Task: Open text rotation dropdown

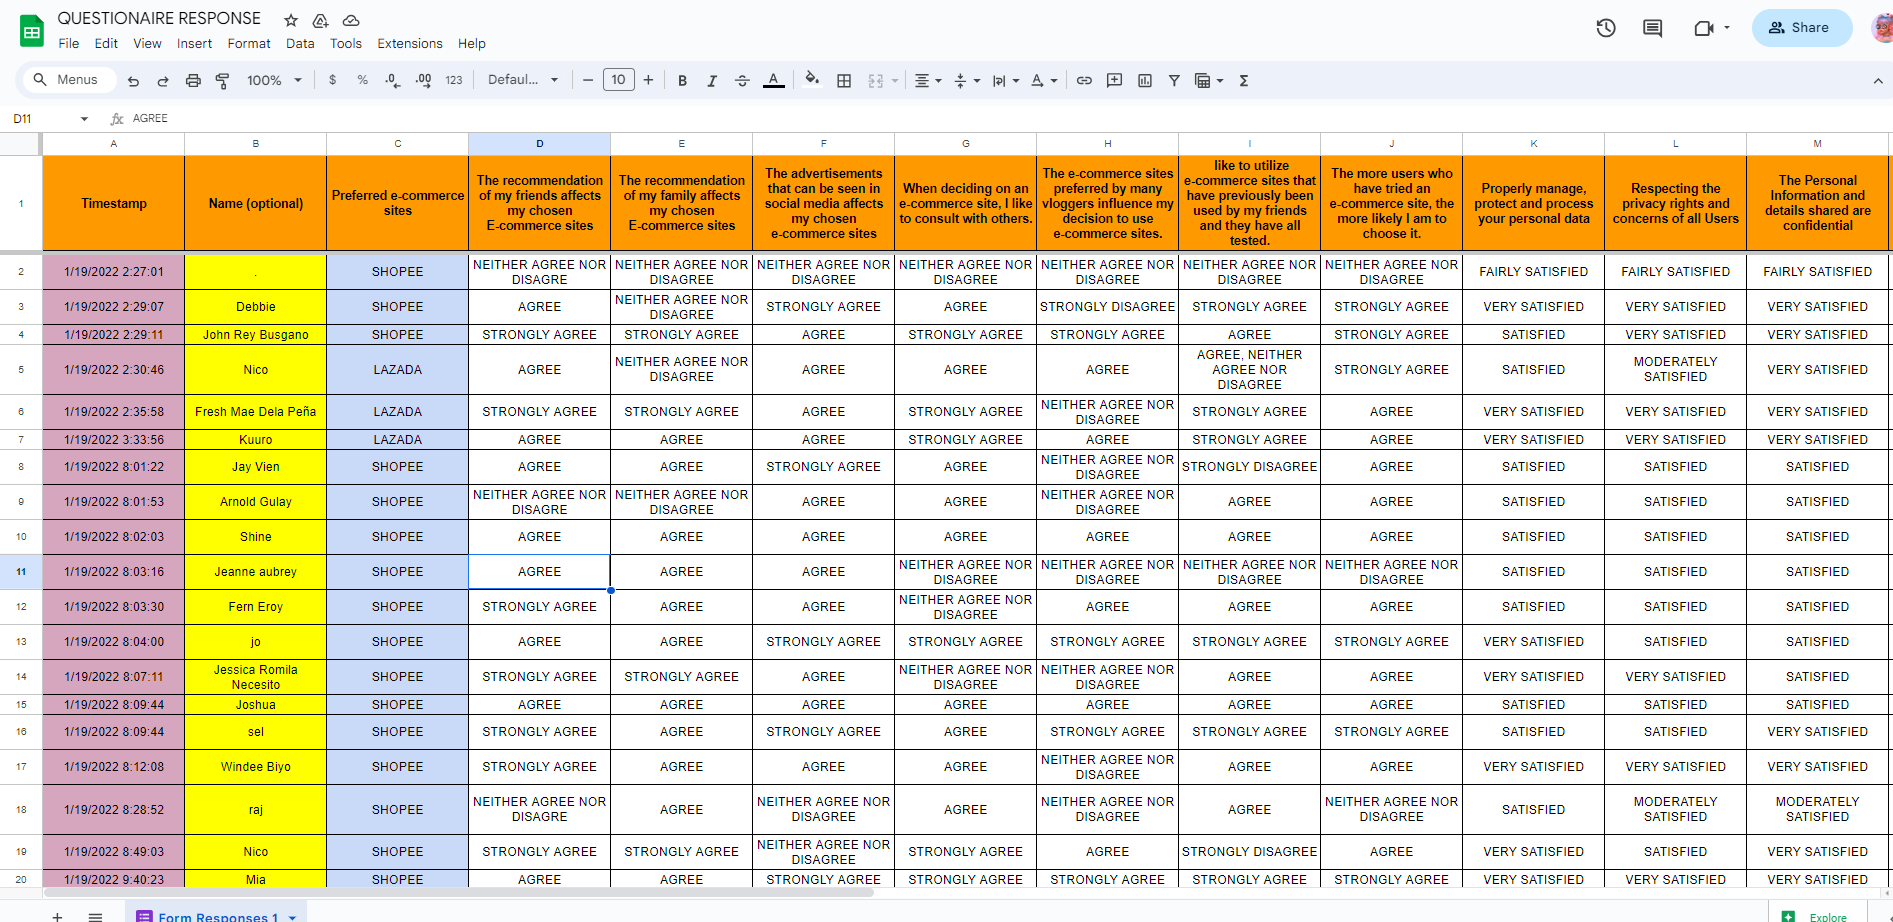Action: click(x=1044, y=80)
